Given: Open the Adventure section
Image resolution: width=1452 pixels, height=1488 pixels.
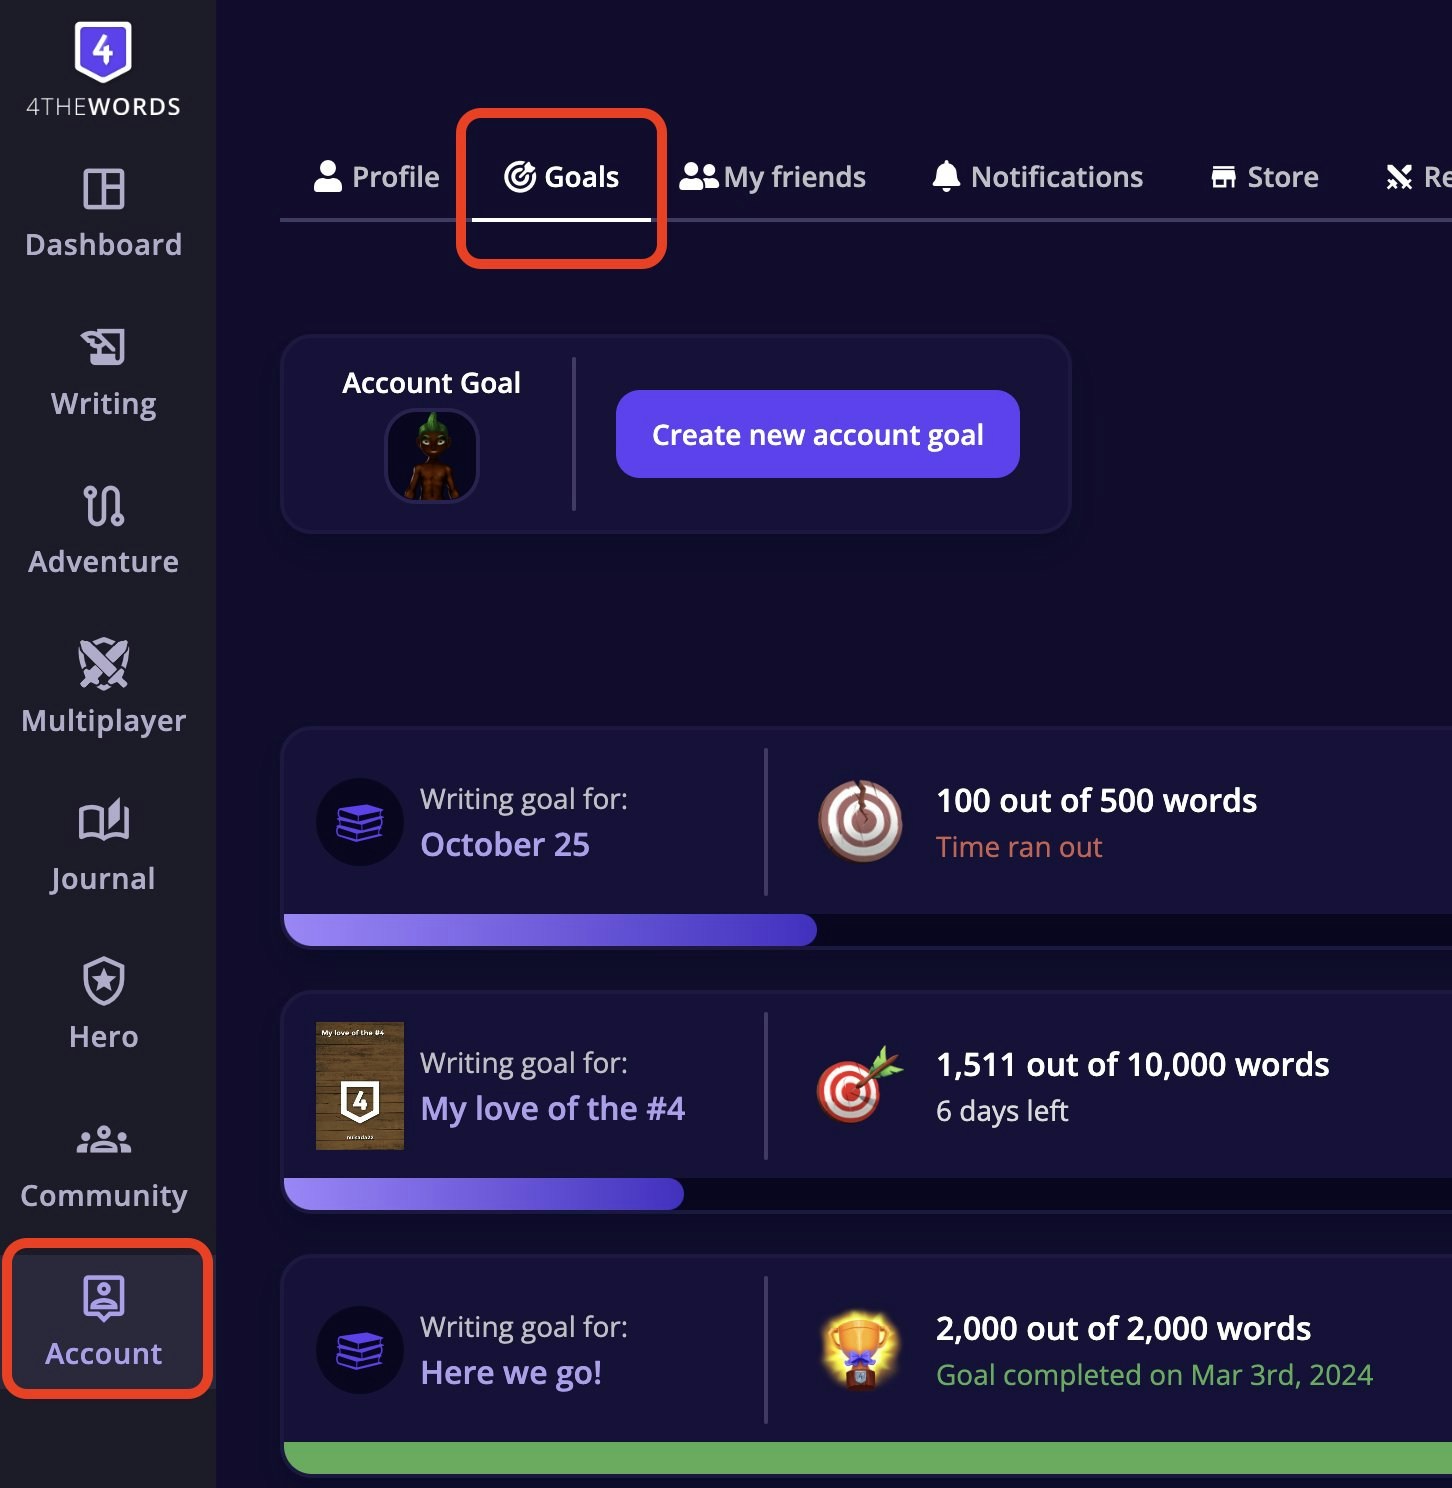Looking at the screenshot, I should 103,530.
